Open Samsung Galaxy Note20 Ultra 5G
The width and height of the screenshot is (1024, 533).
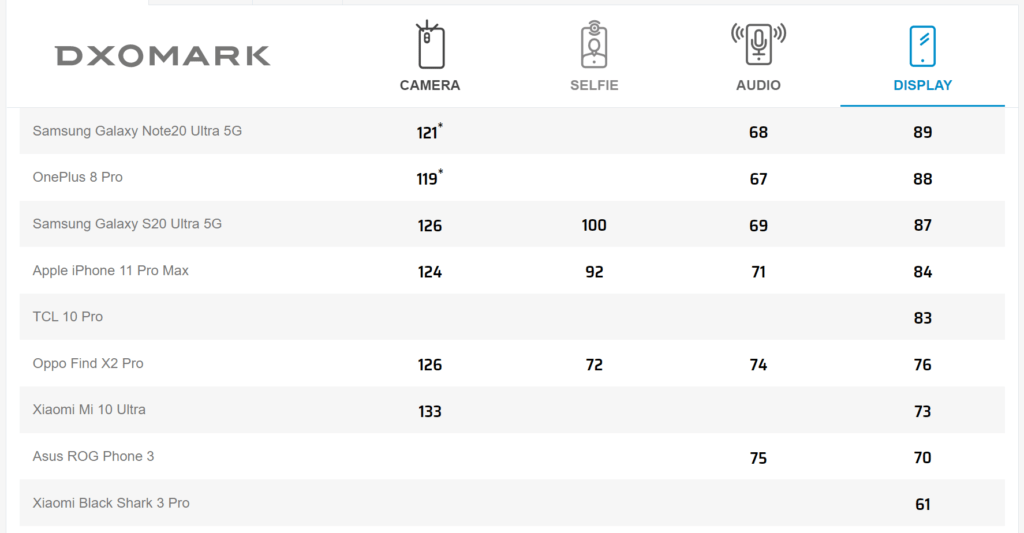point(137,131)
